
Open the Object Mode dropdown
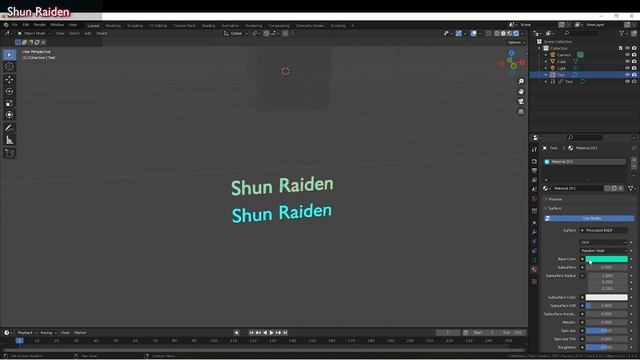point(34,33)
